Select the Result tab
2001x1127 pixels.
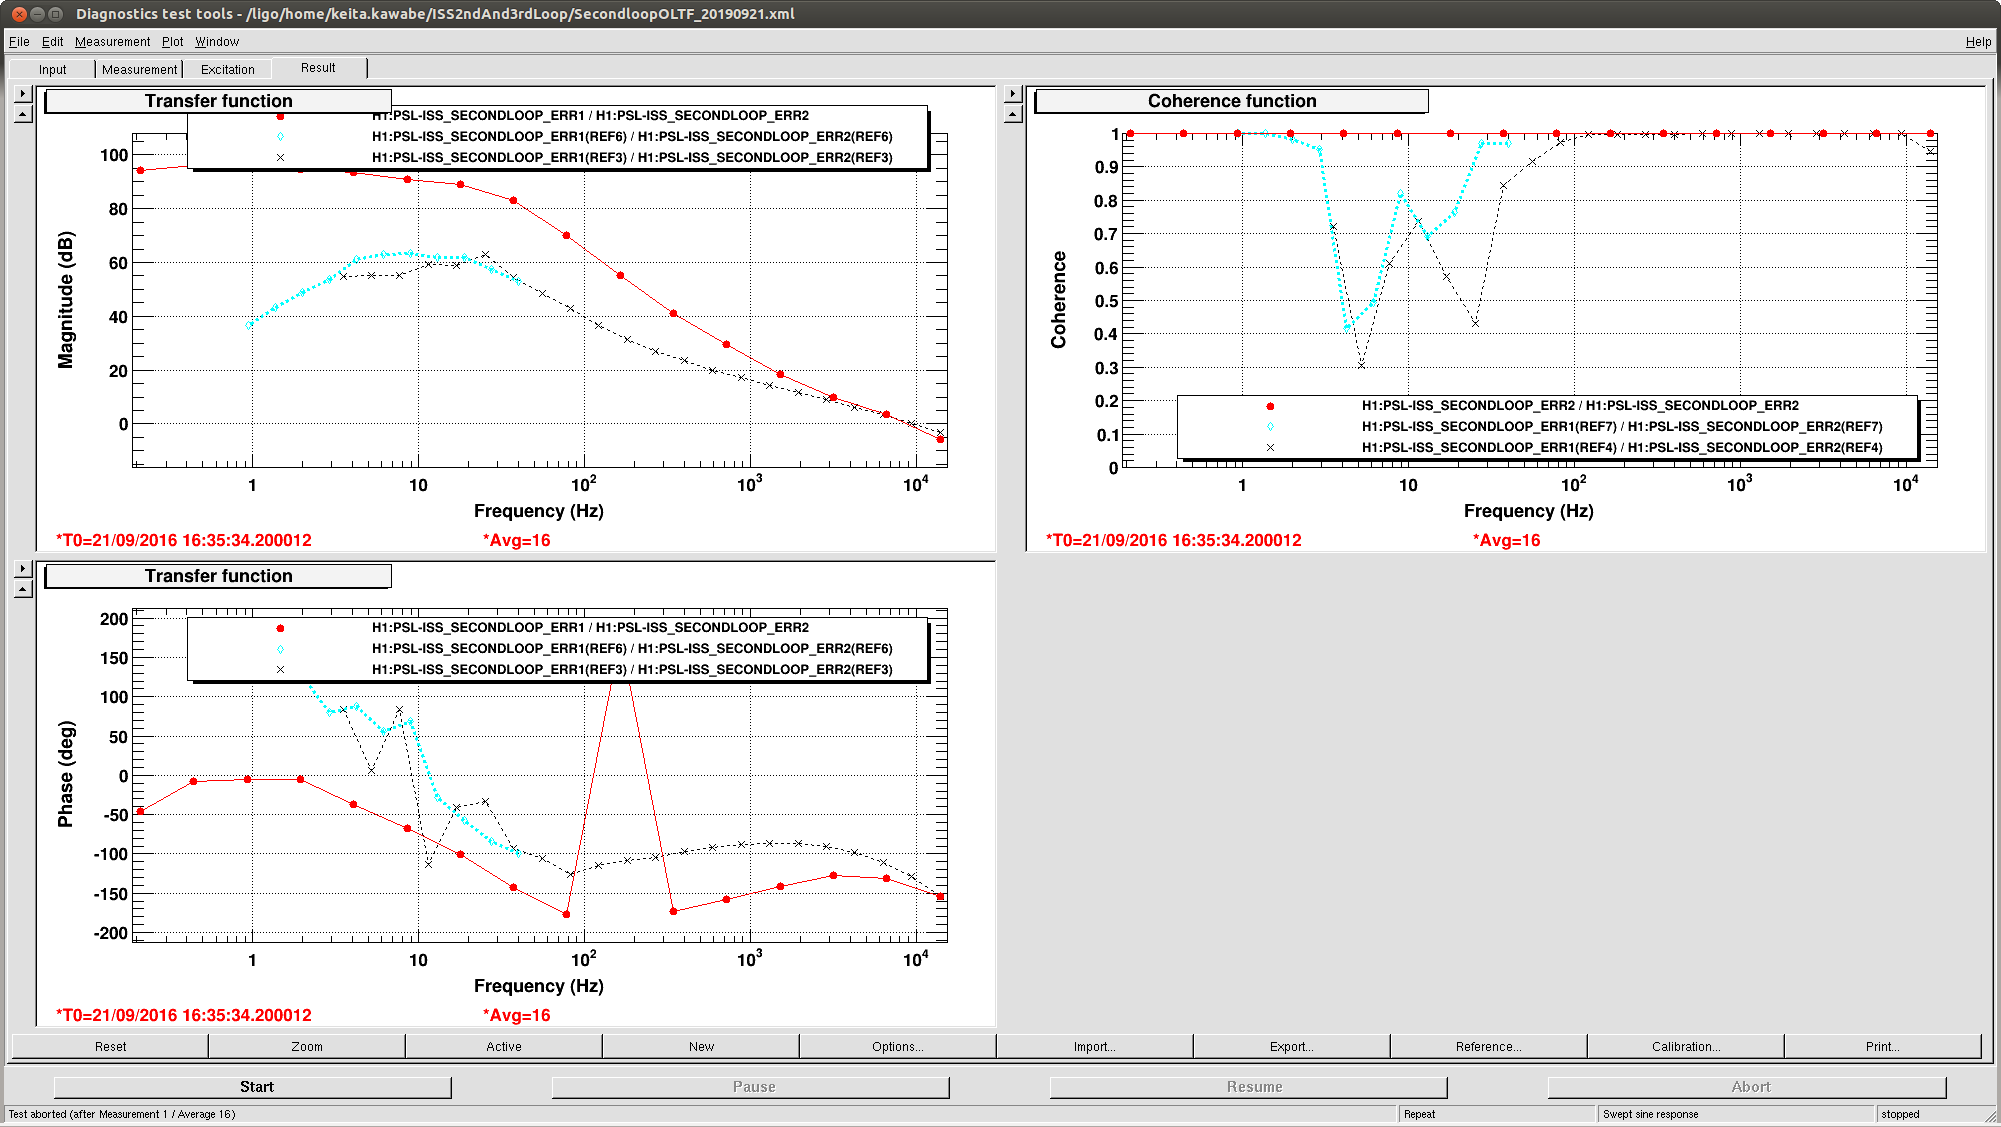(318, 68)
